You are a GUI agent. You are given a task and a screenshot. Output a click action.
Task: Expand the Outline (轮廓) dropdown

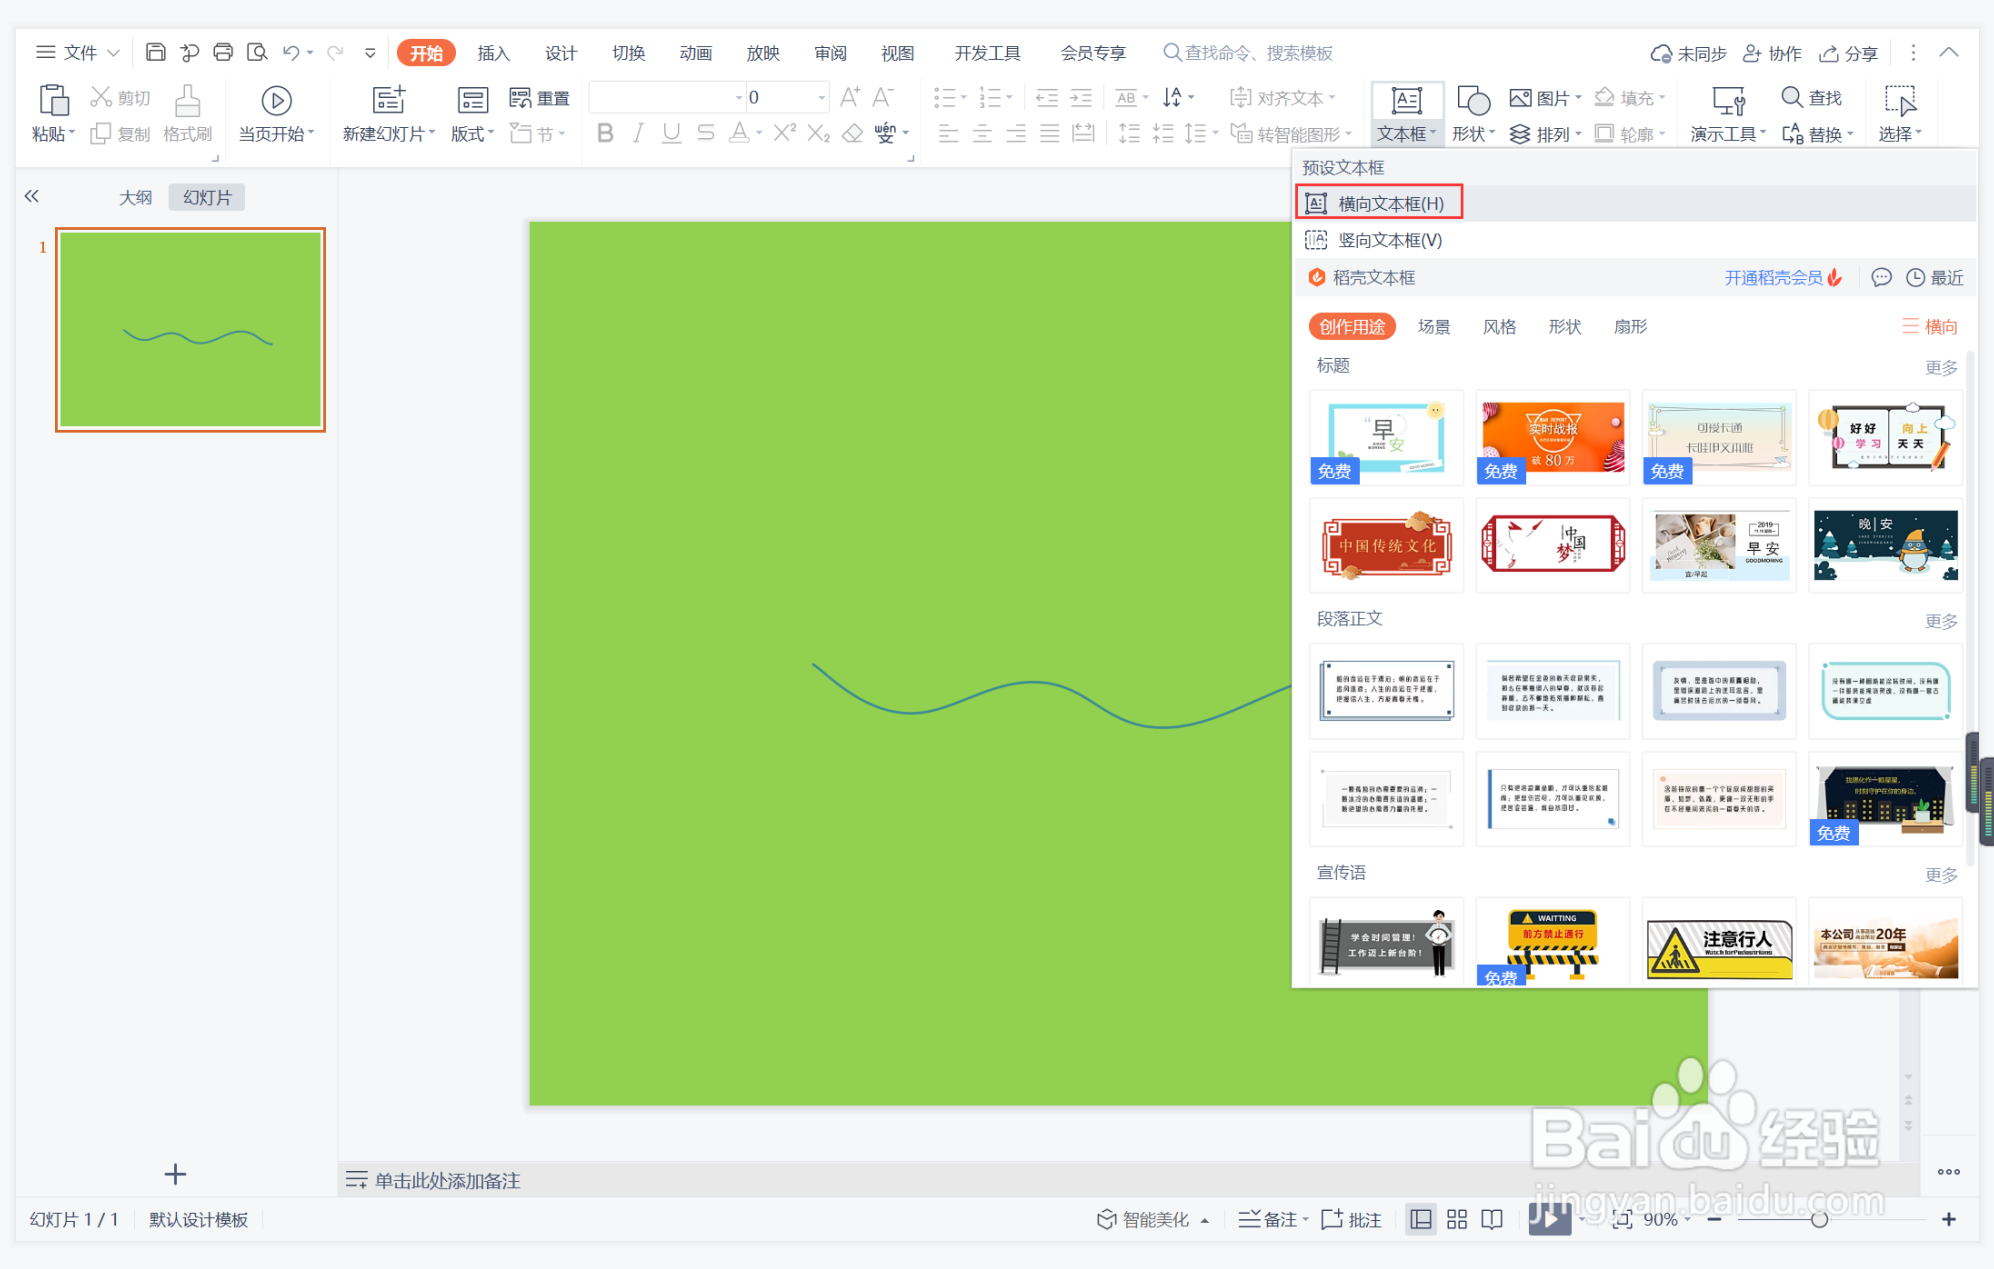[x=1661, y=133]
